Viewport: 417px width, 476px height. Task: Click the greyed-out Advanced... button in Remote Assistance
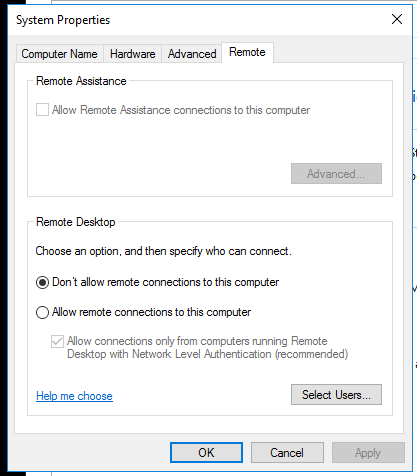point(336,173)
